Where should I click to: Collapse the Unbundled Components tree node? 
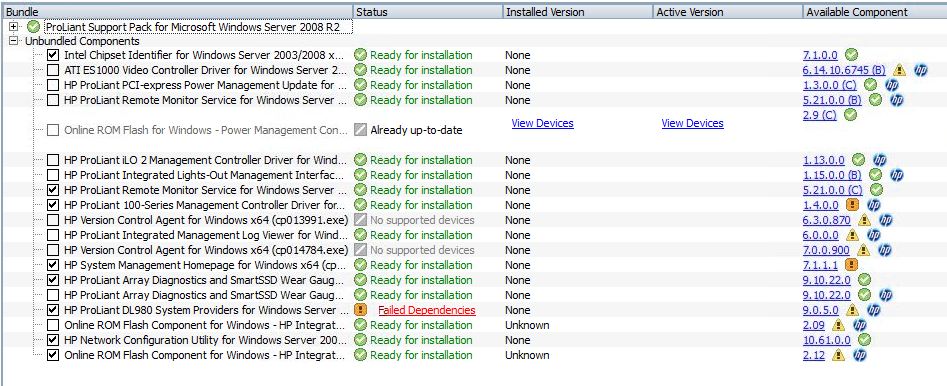pos(14,41)
